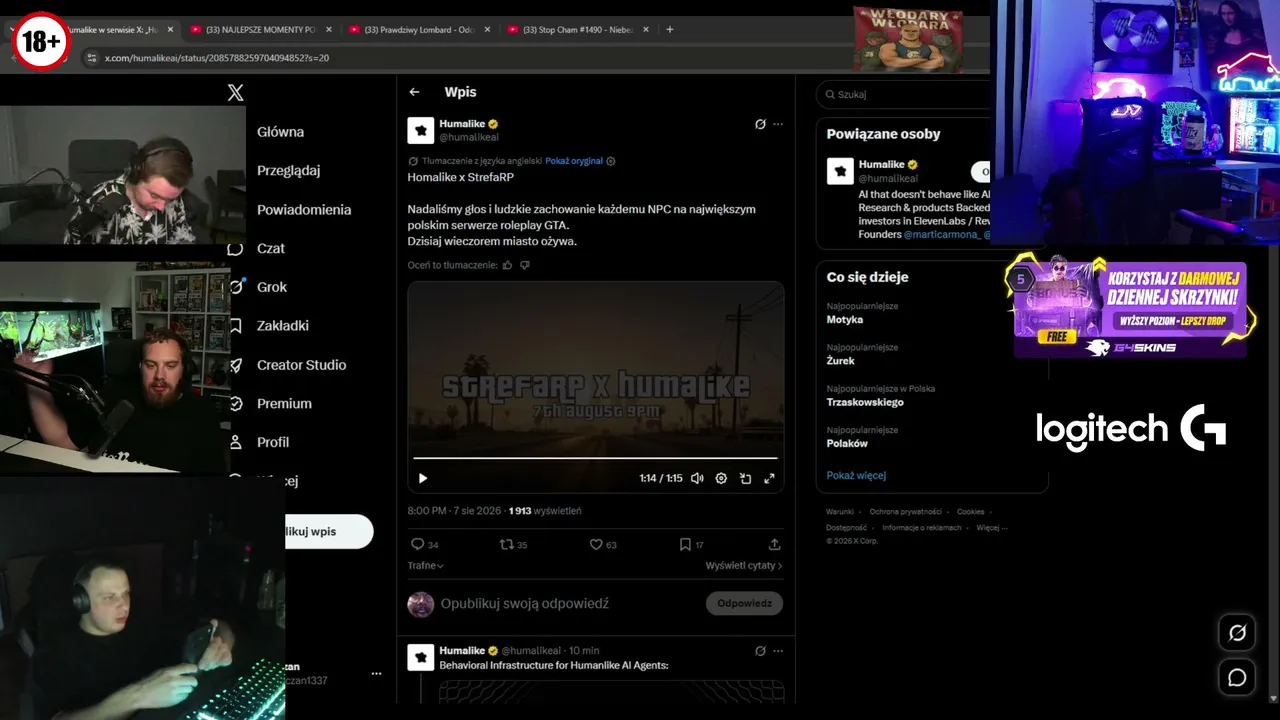Click Pokaż oryginał to show original text
The image size is (1280, 720).
574,161
